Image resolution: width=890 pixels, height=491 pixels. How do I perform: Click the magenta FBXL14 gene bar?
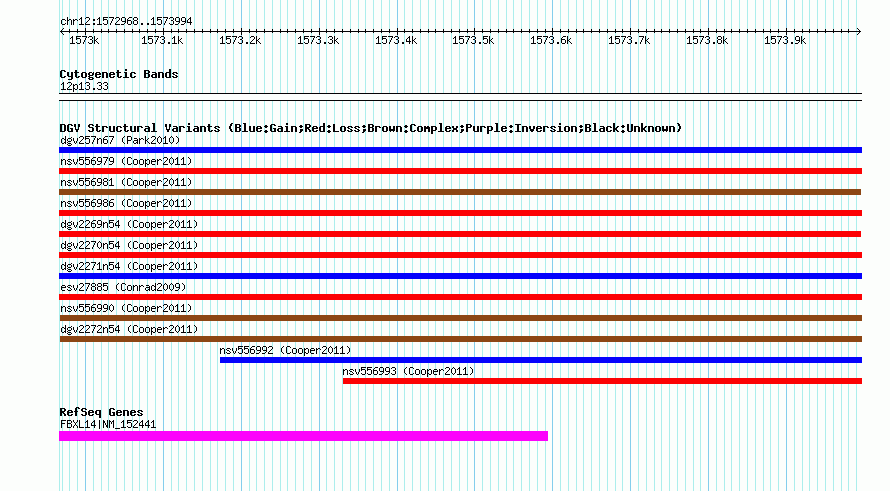click(304, 436)
